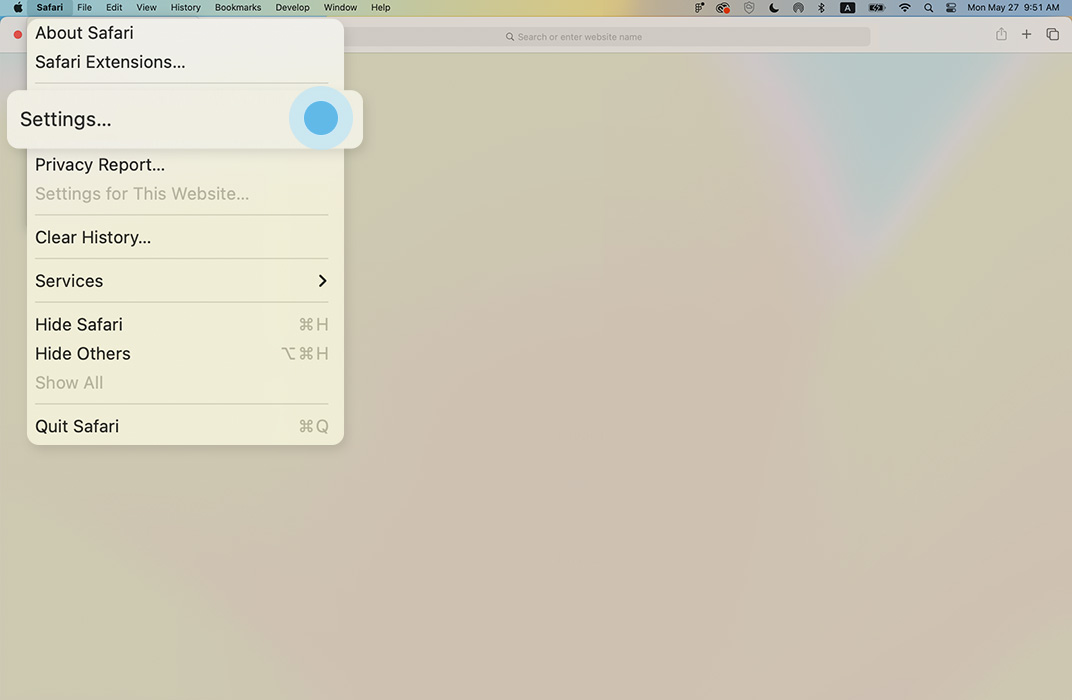The width and height of the screenshot is (1072, 700).
Task: Select Clear History… menu entry
Action: click(x=93, y=237)
